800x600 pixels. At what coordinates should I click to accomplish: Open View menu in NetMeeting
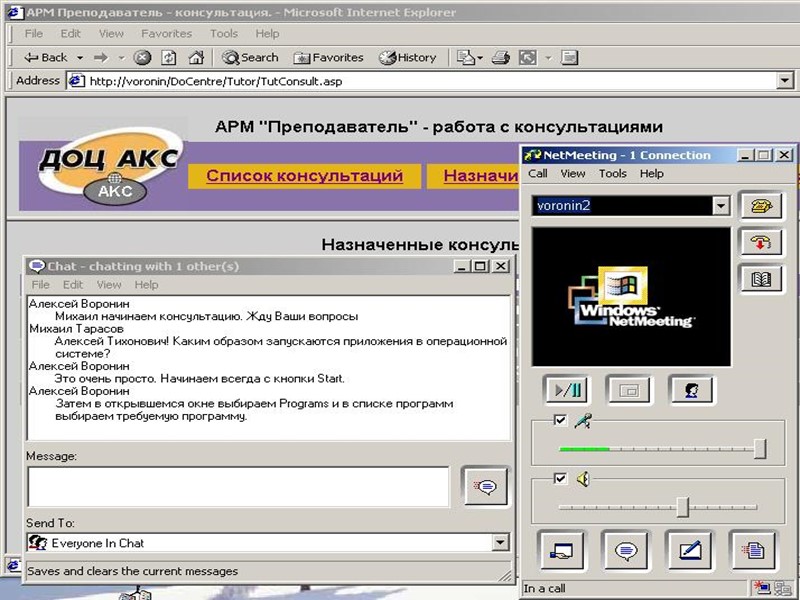coord(573,173)
